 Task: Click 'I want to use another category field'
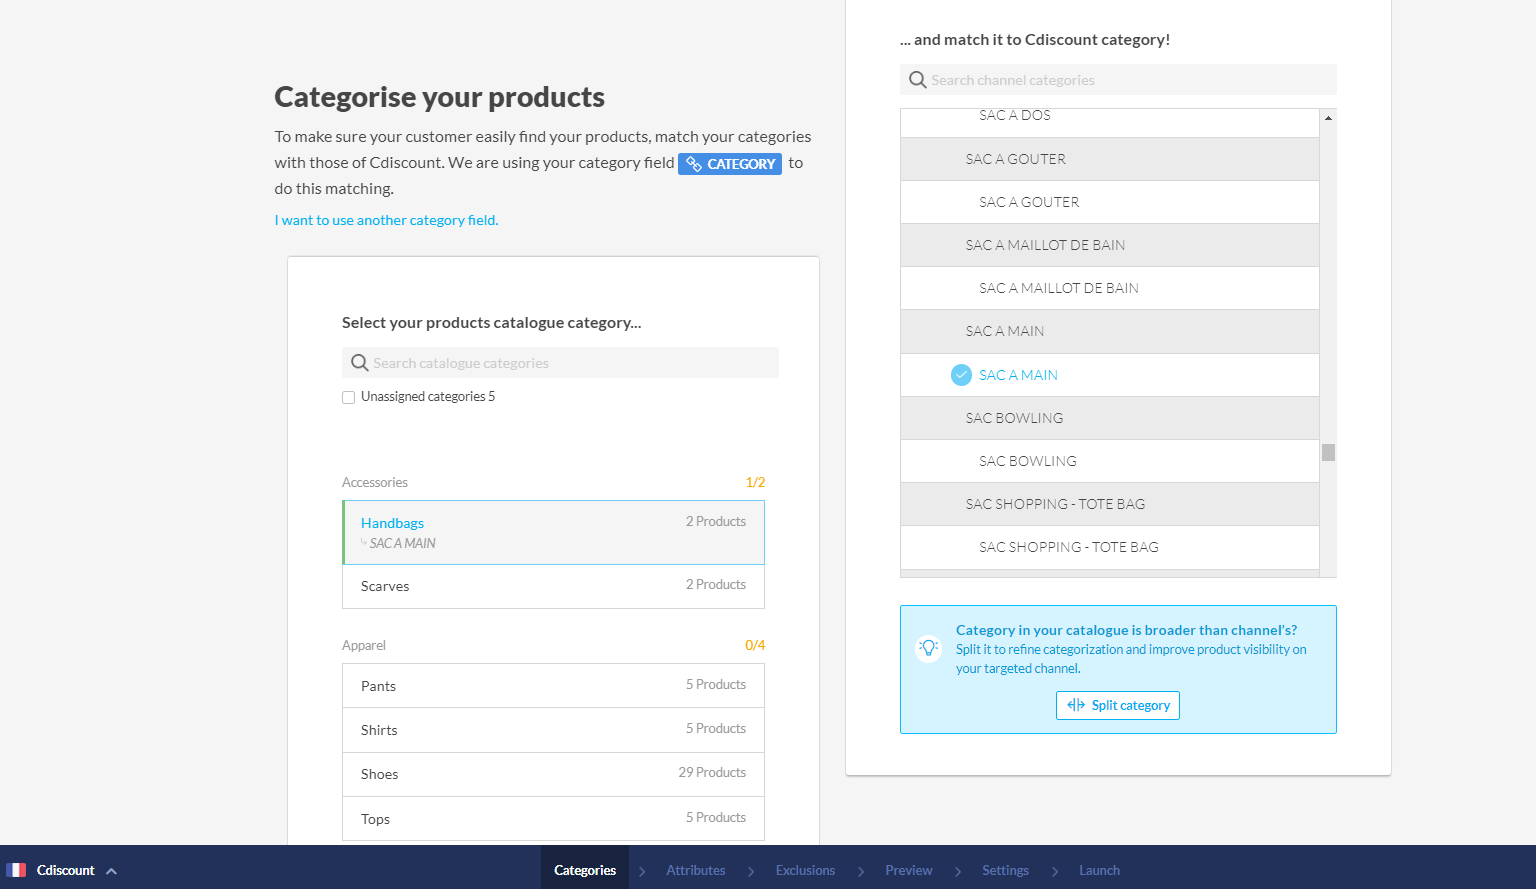point(386,220)
